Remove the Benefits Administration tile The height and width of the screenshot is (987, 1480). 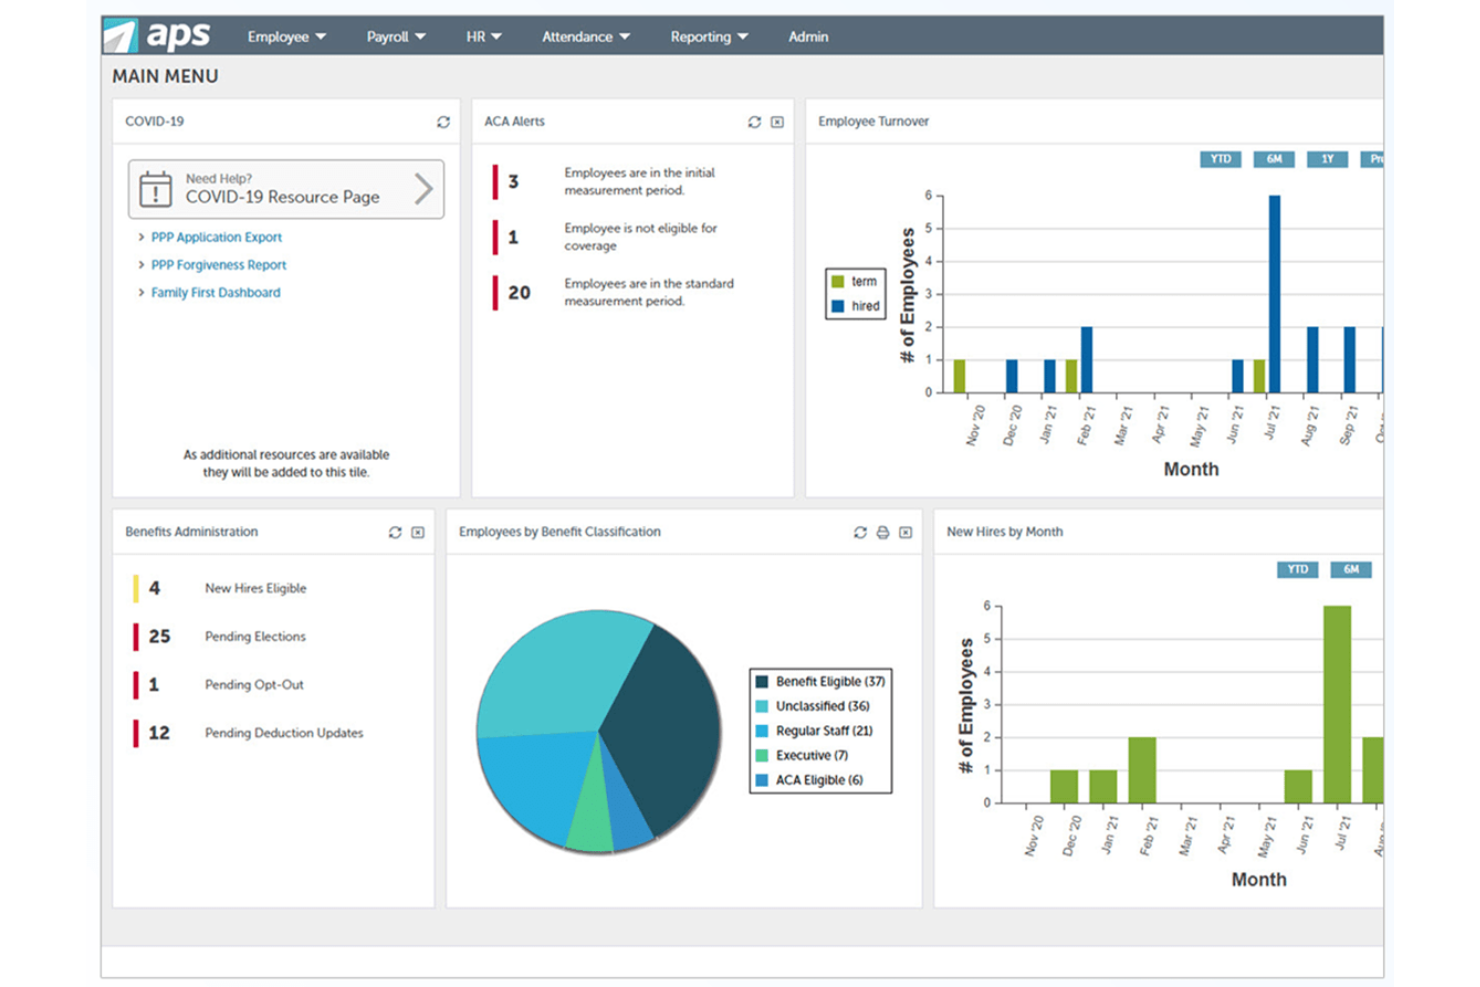pos(418,532)
